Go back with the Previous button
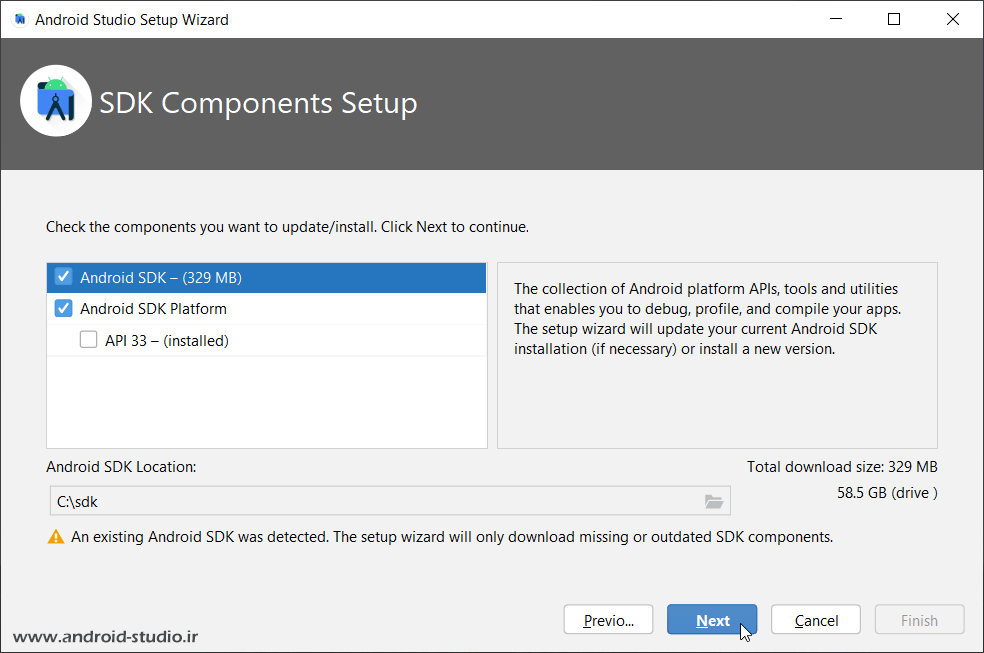The height and width of the screenshot is (653, 984). point(608,620)
